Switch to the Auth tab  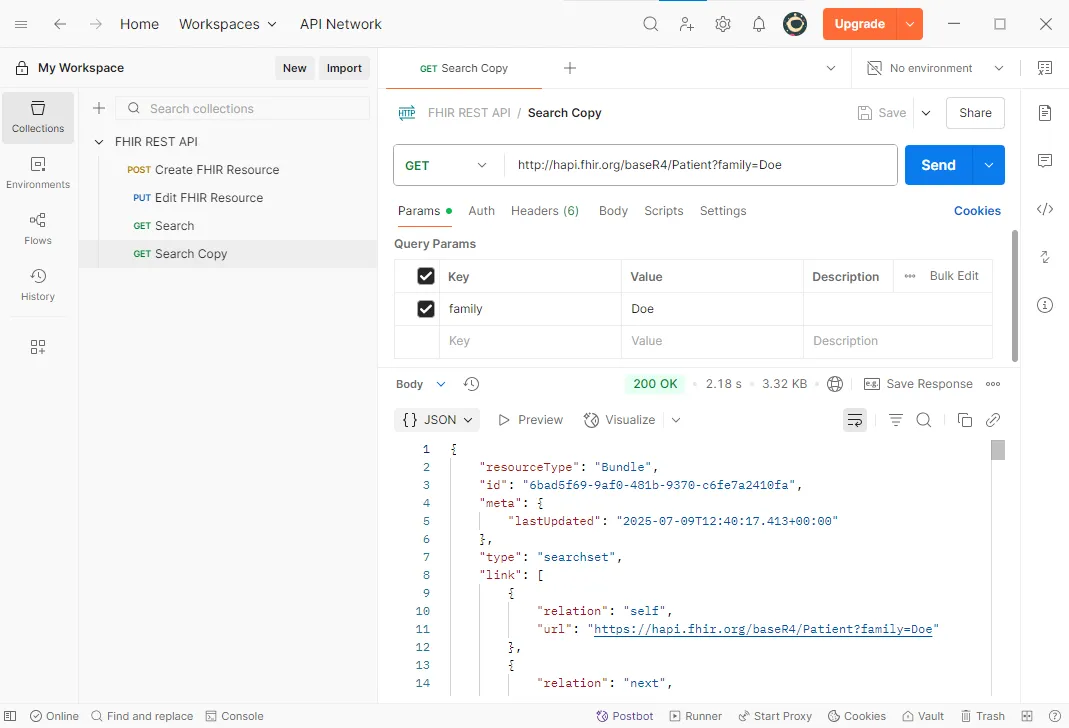coord(481,211)
